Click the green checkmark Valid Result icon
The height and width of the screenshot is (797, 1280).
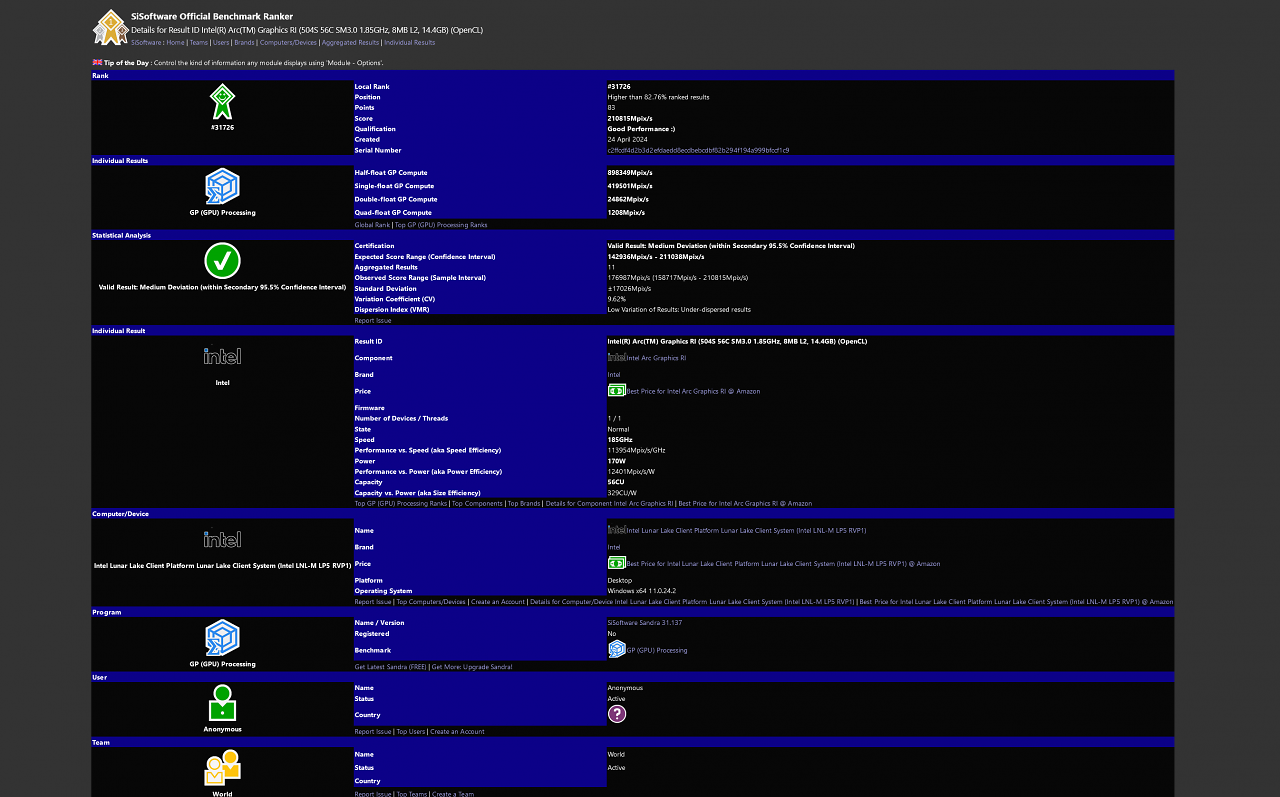(x=222, y=261)
